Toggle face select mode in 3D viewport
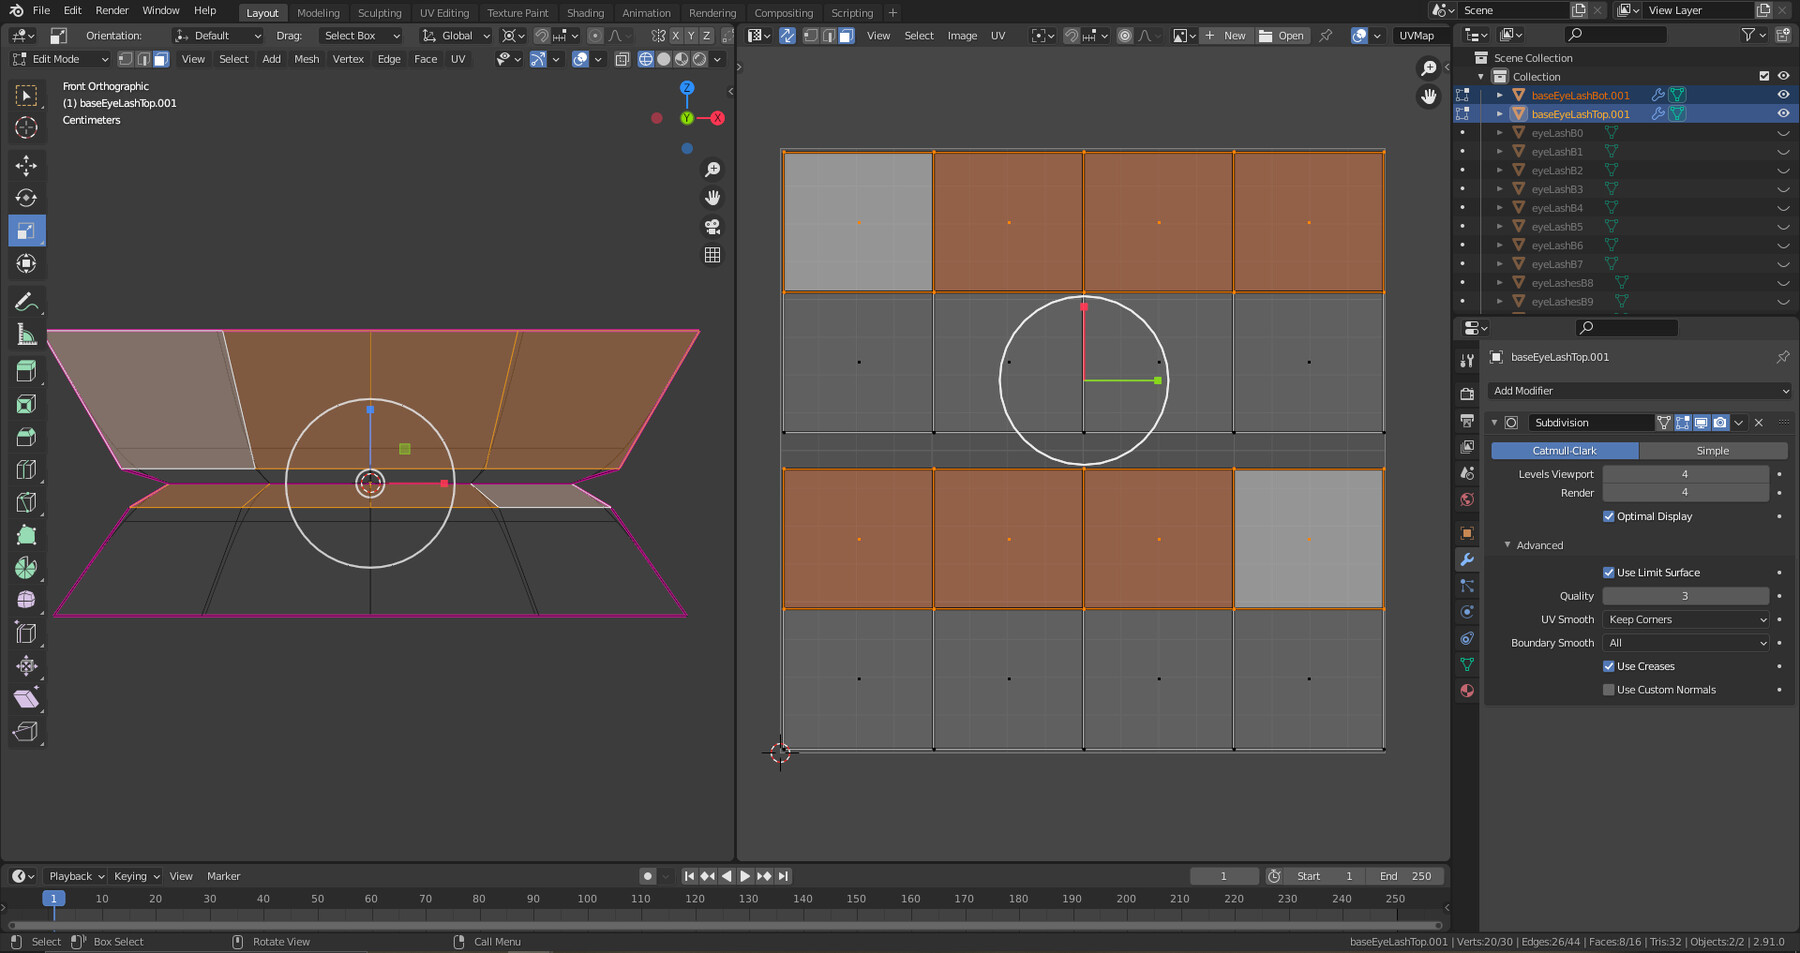Viewport: 1800px width, 953px height. tap(161, 59)
